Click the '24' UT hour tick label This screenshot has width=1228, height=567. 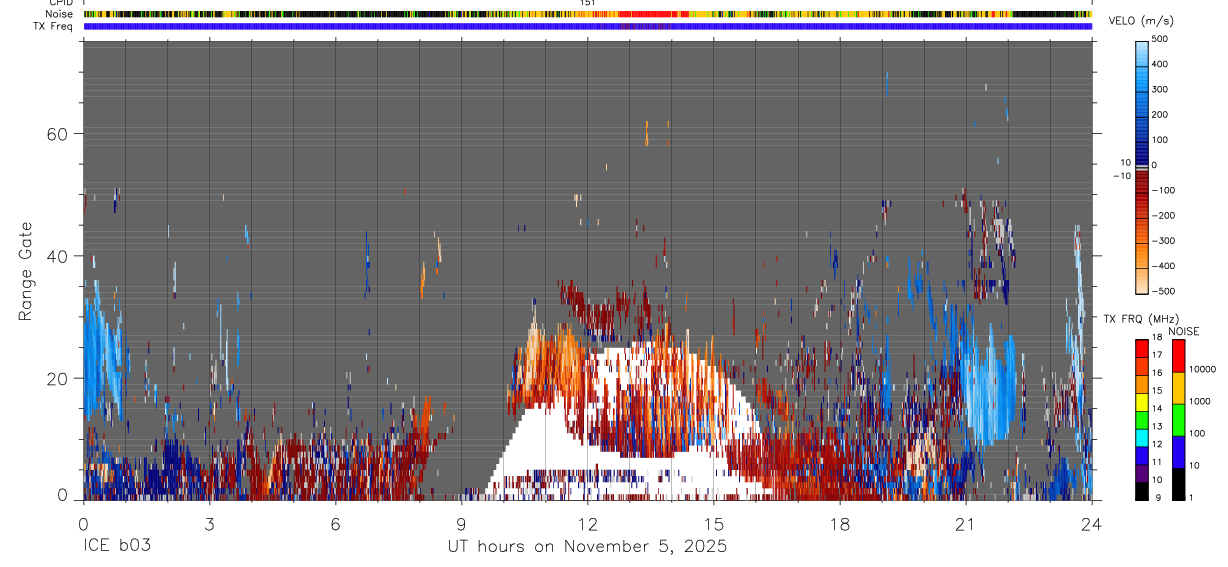pyautogui.click(x=1091, y=523)
